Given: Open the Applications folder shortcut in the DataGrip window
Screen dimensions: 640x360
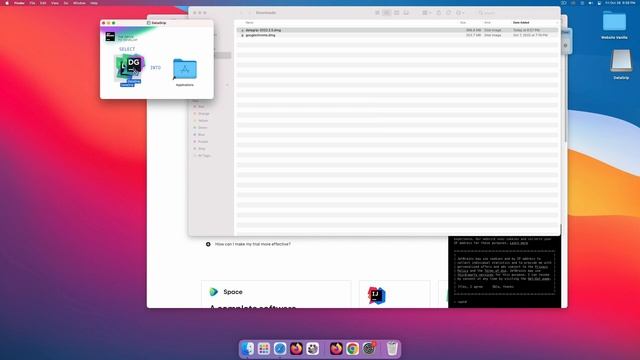Looking at the screenshot, I should pos(184,69).
